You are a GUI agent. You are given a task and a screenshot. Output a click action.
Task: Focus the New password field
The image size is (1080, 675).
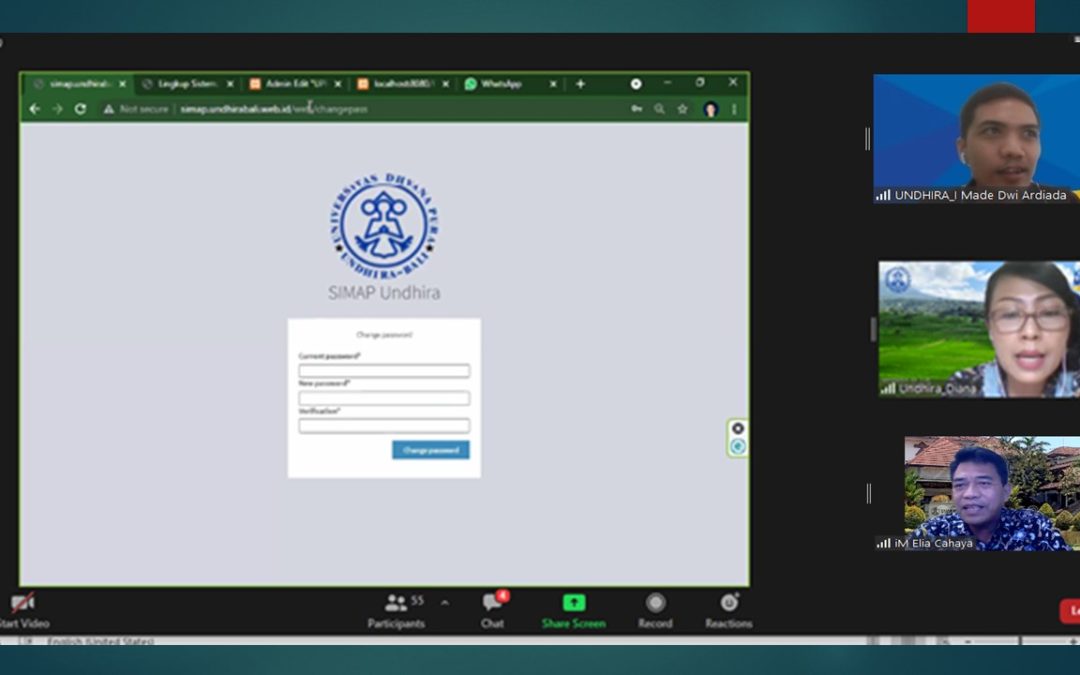[x=384, y=398]
